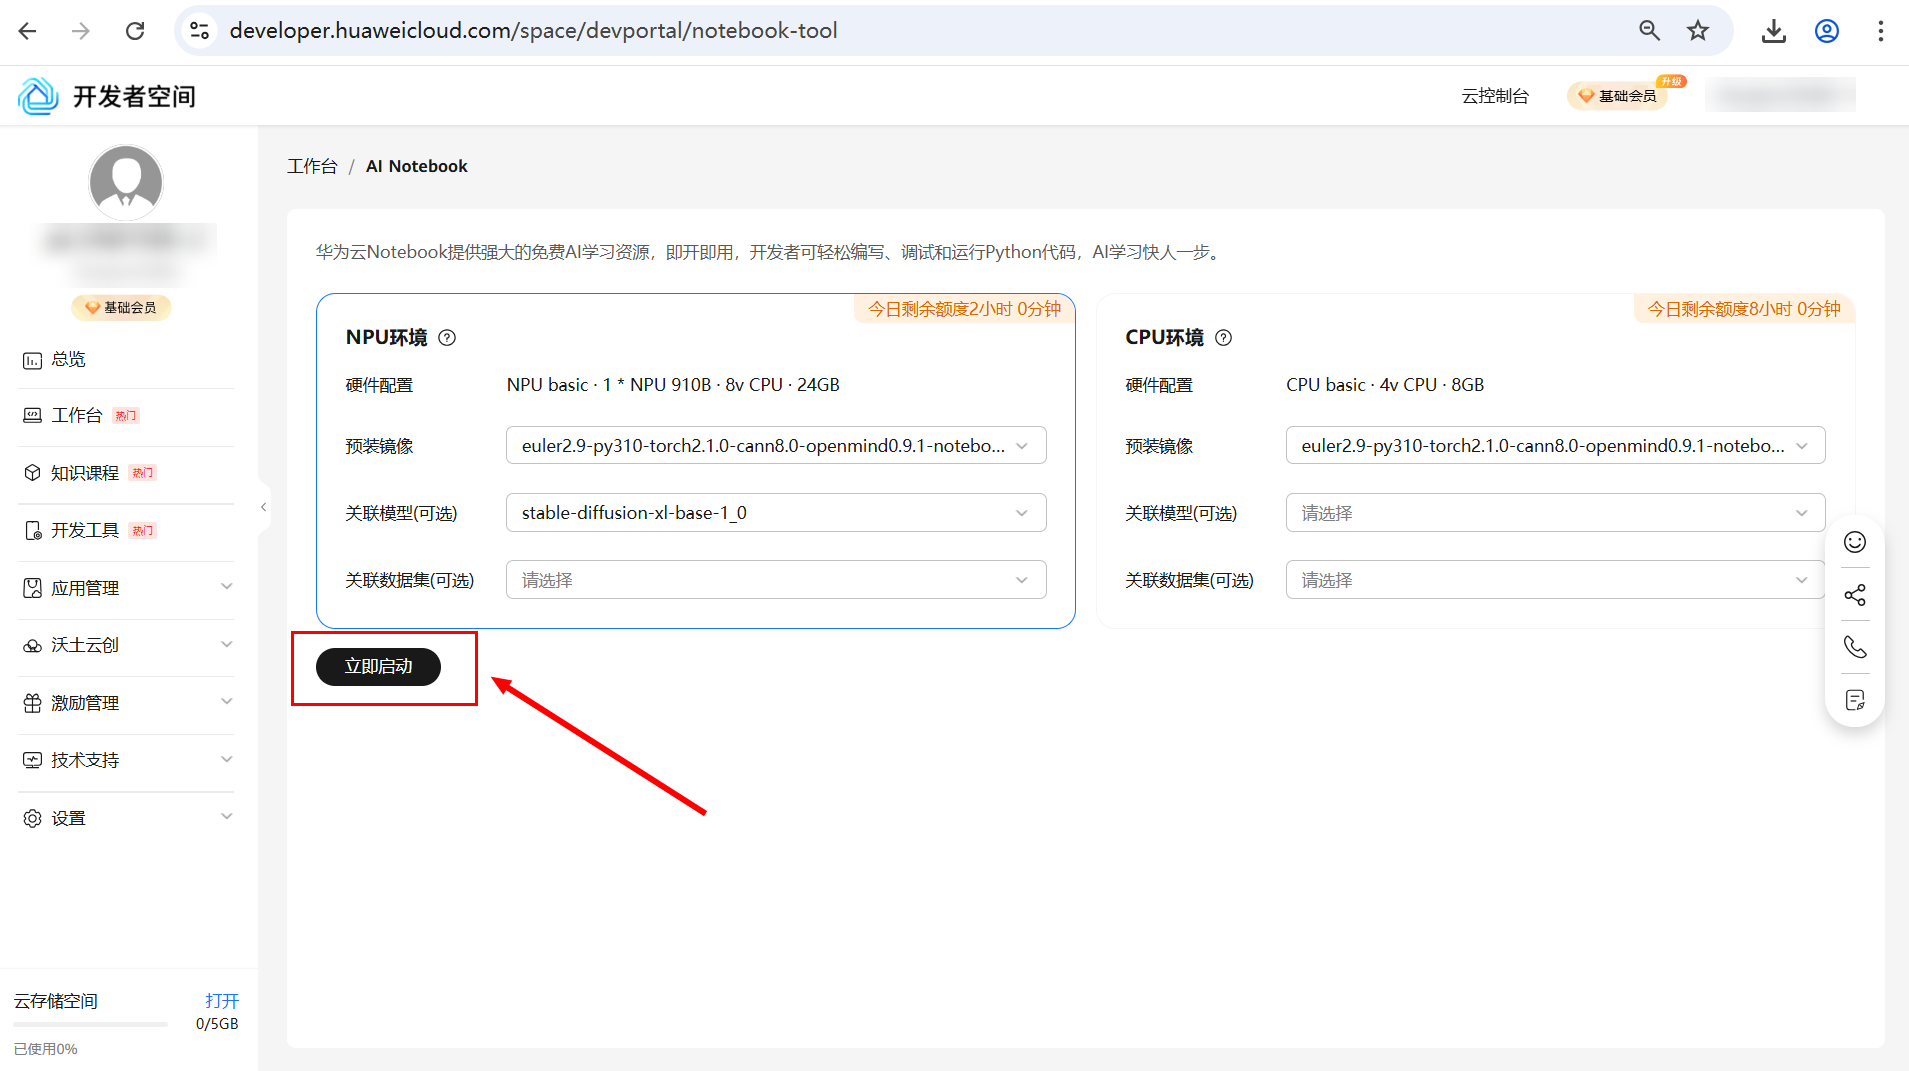The width and height of the screenshot is (1909, 1071).
Task: Open 云控制台 link in header
Action: pos(1495,96)
